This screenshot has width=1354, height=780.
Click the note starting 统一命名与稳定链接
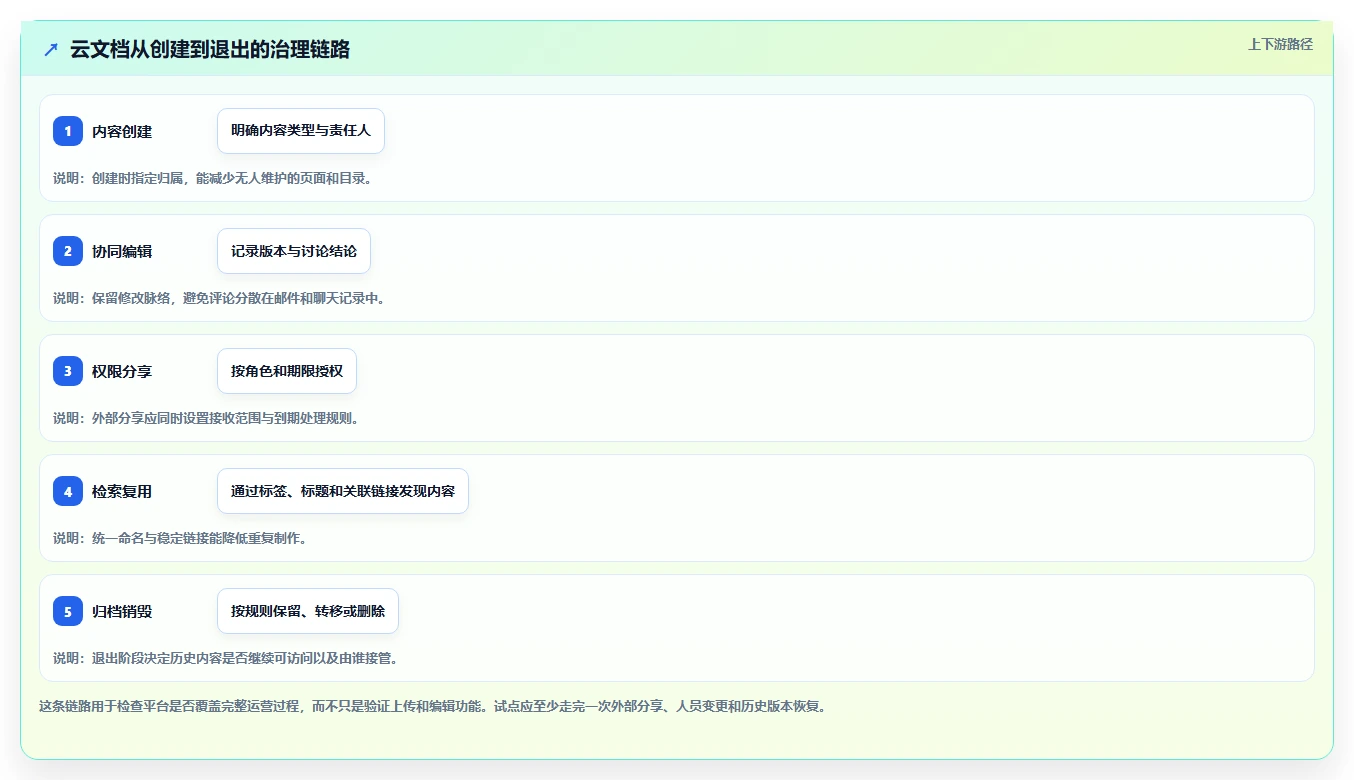pos(180,538)
